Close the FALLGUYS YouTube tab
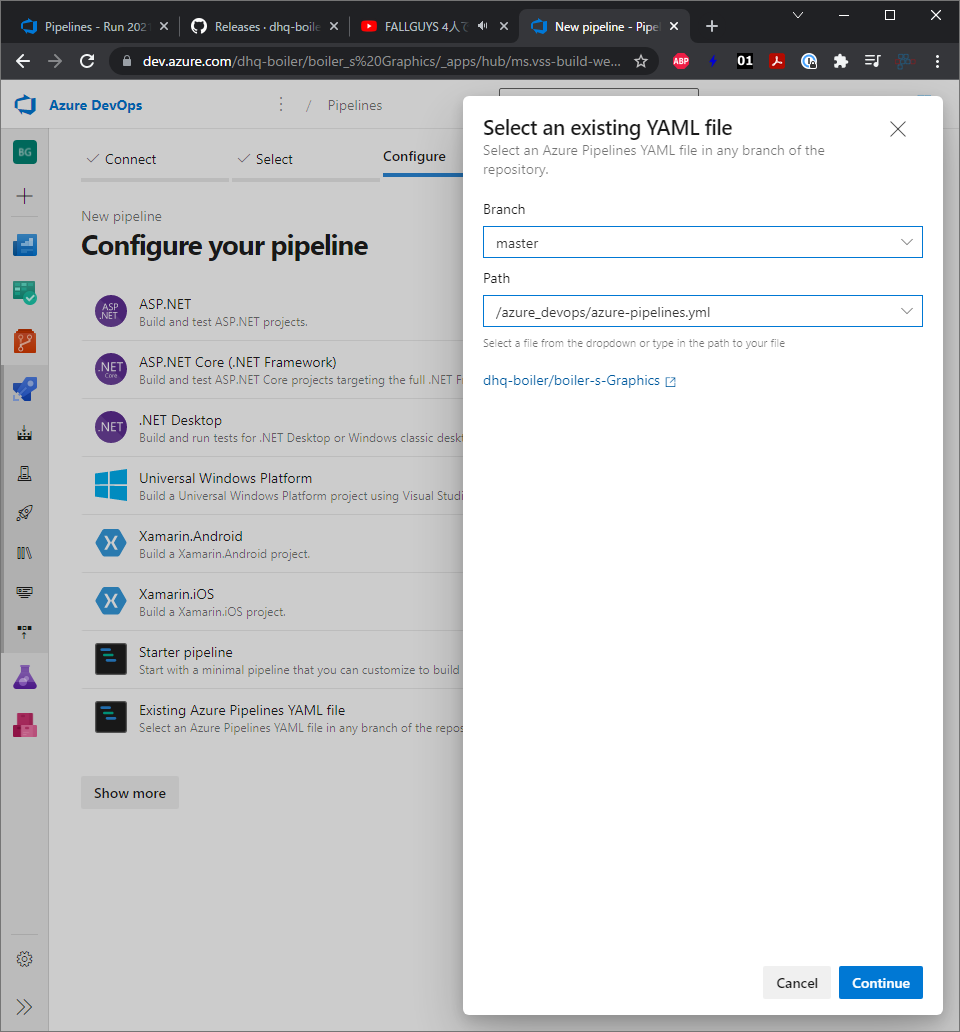This screenshot has height=1032, width=960. coord(504,26)
